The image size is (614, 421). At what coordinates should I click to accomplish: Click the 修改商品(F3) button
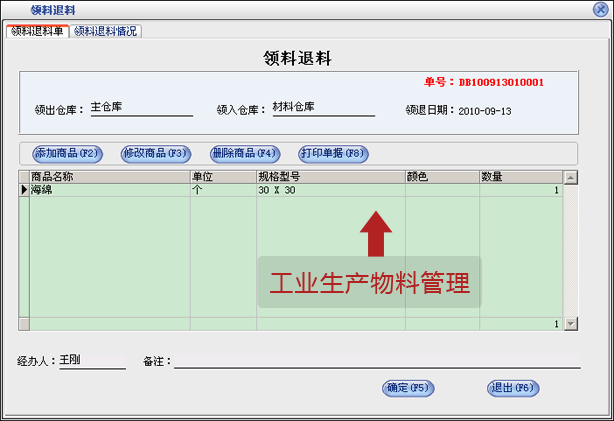[x=155, y=154]
